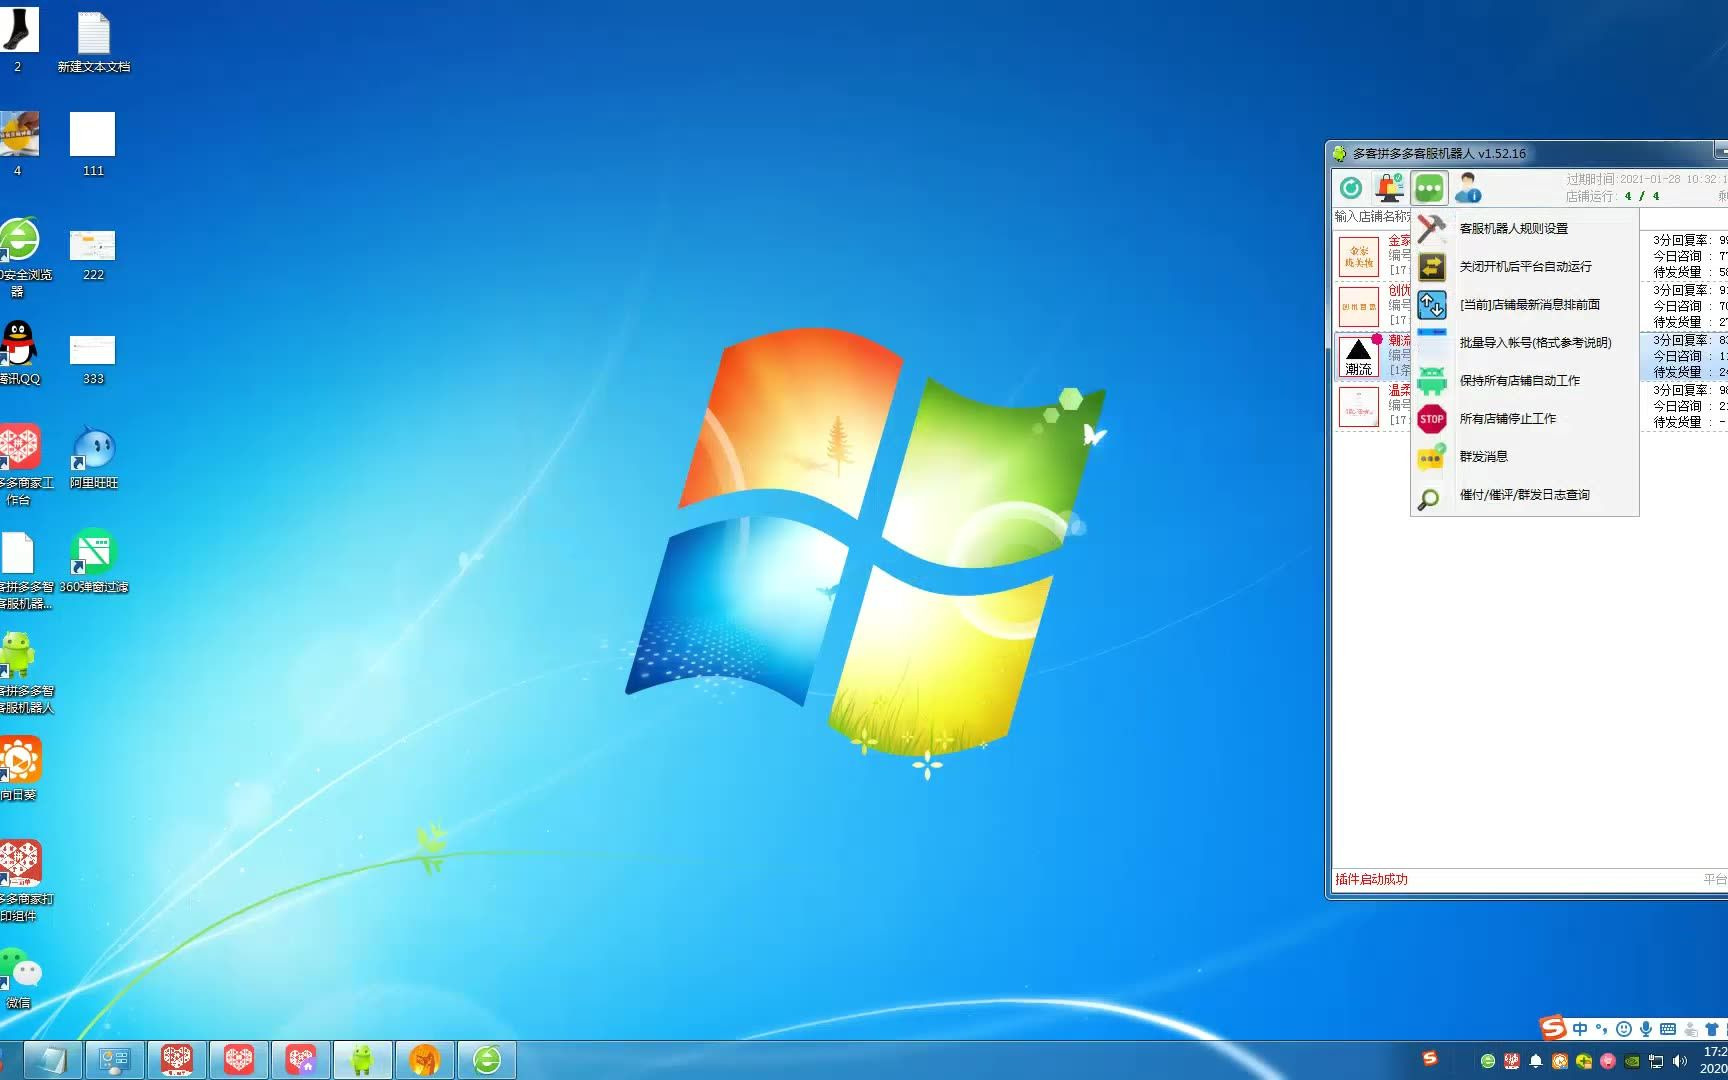This screenshot has height=1080, width=1728.
Task: Click 3分回复率 text in the 金家 row
Action: click(1680, 240)
